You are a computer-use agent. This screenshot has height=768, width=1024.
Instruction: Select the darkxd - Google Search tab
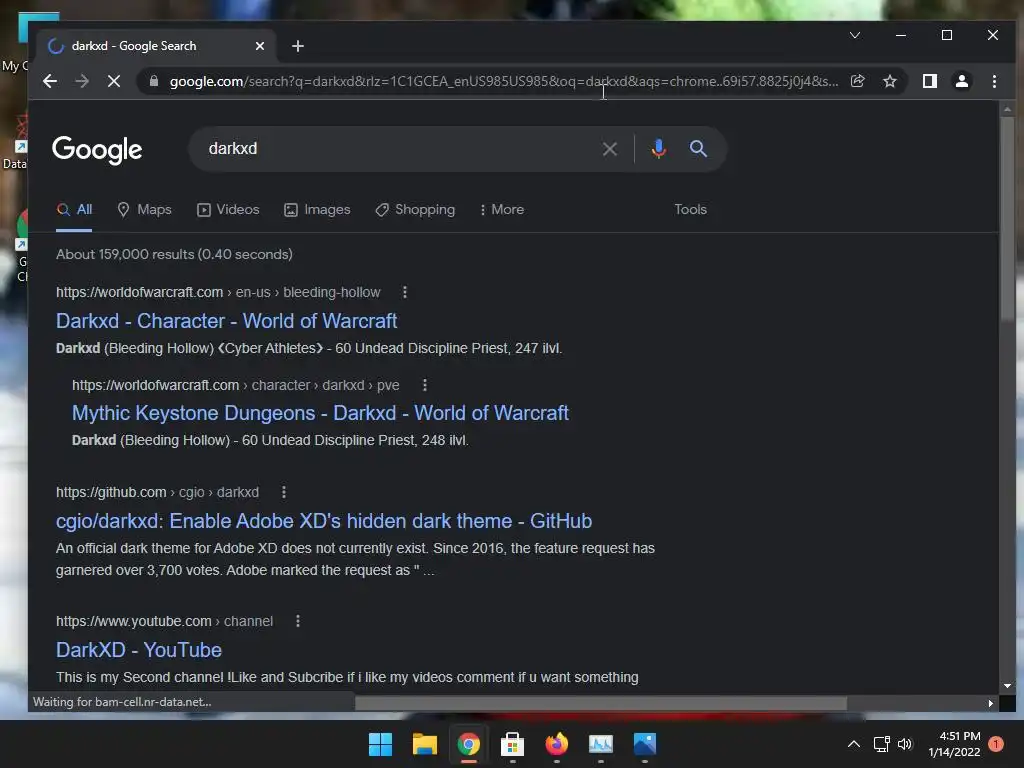coord(157,46)
